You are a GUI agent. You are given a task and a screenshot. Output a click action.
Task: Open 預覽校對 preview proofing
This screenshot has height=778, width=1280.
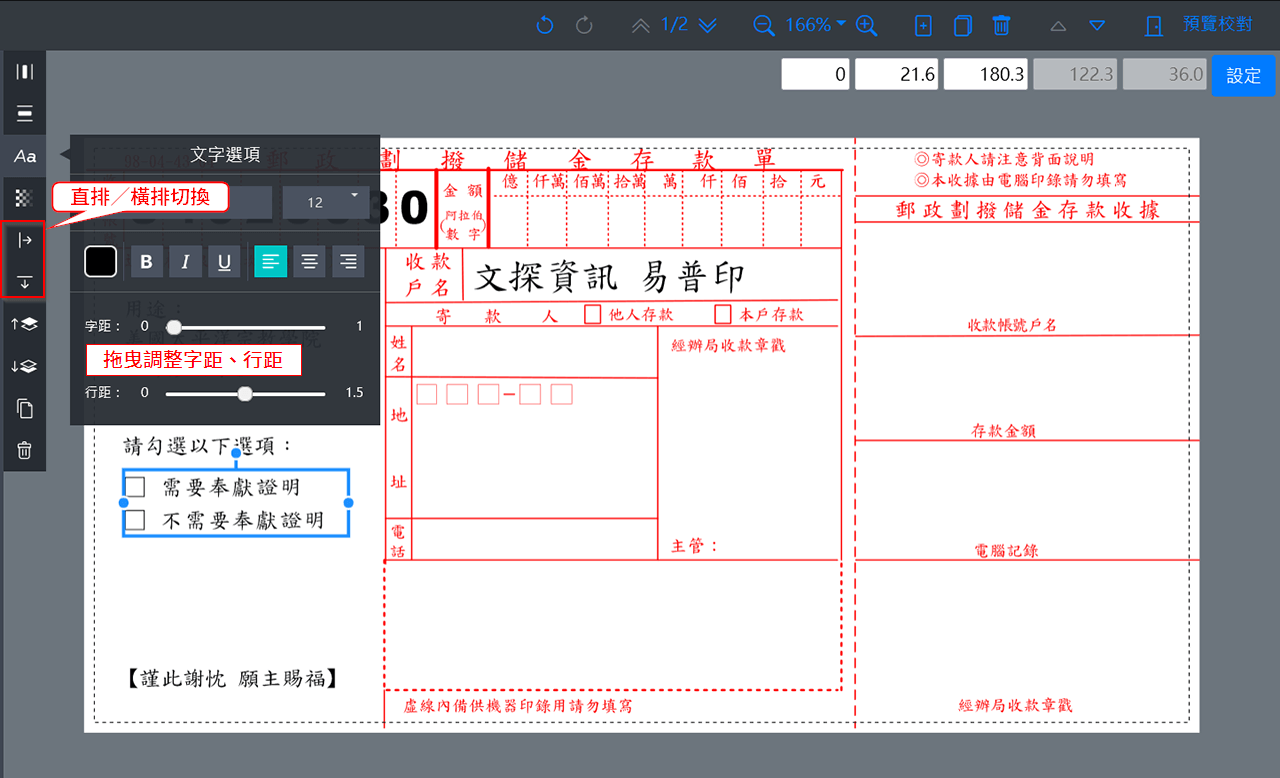(1216, 24)
